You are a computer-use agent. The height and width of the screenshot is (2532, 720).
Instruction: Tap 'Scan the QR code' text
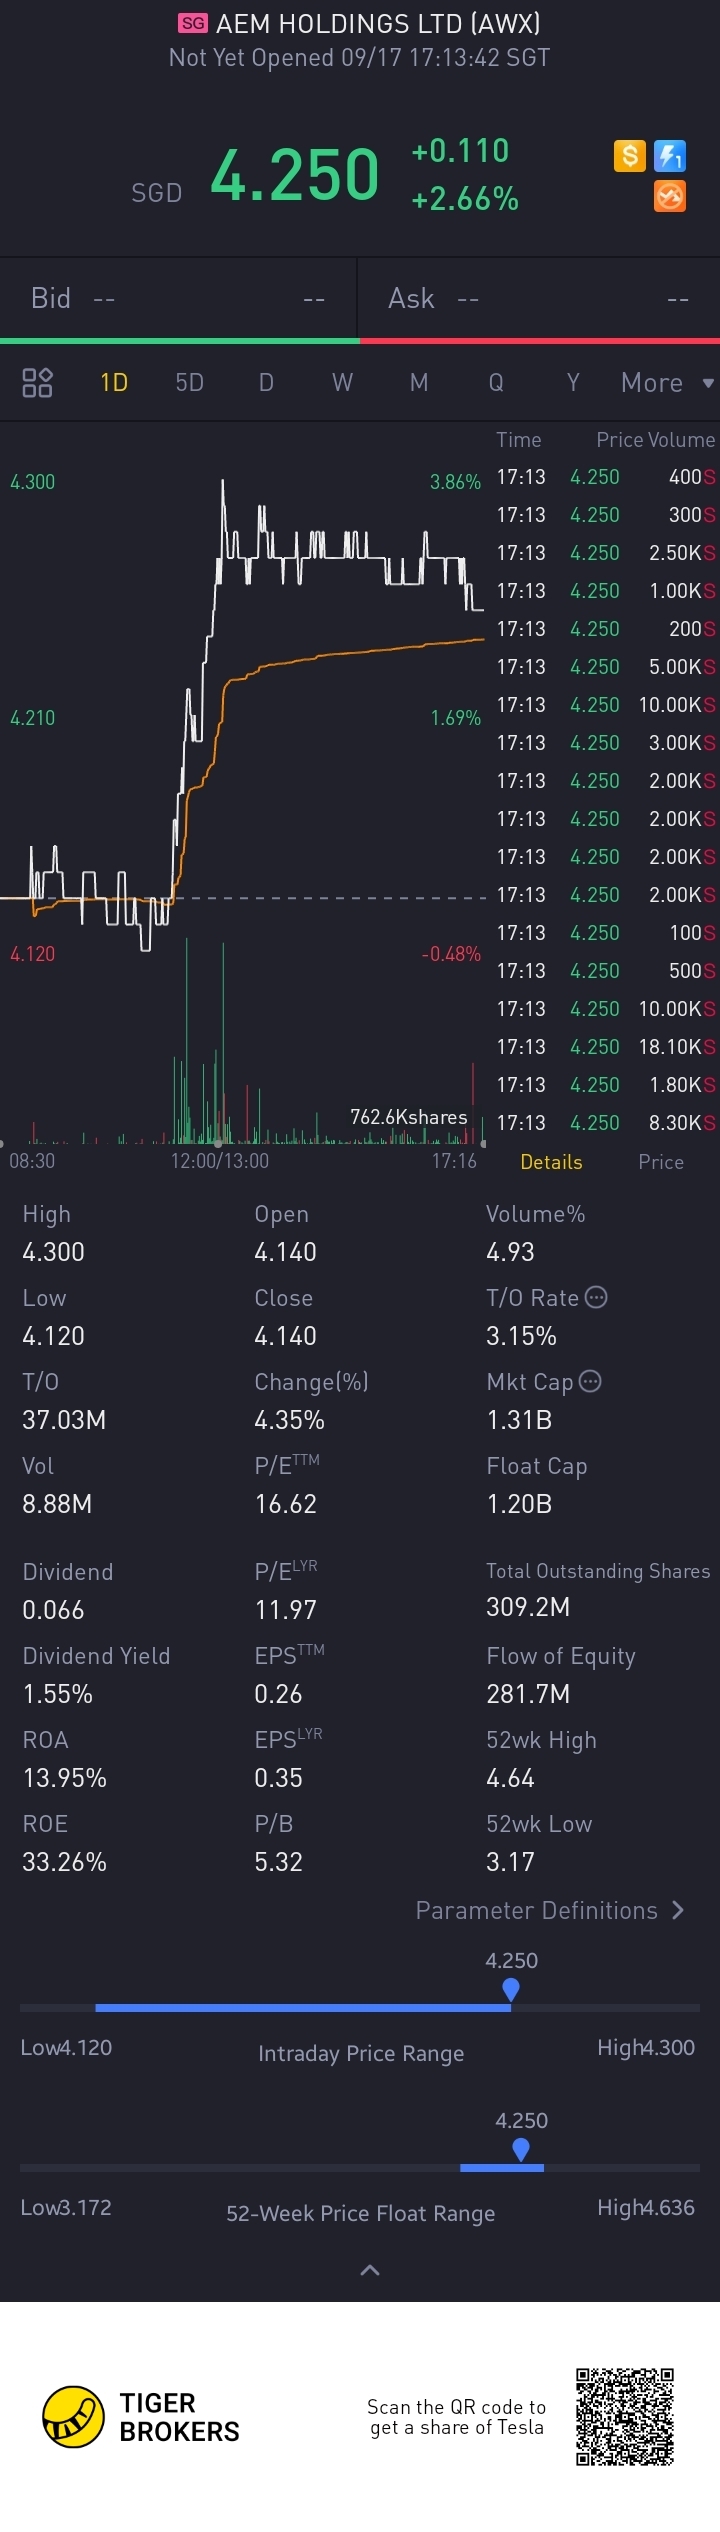(x=456, y=2417)
